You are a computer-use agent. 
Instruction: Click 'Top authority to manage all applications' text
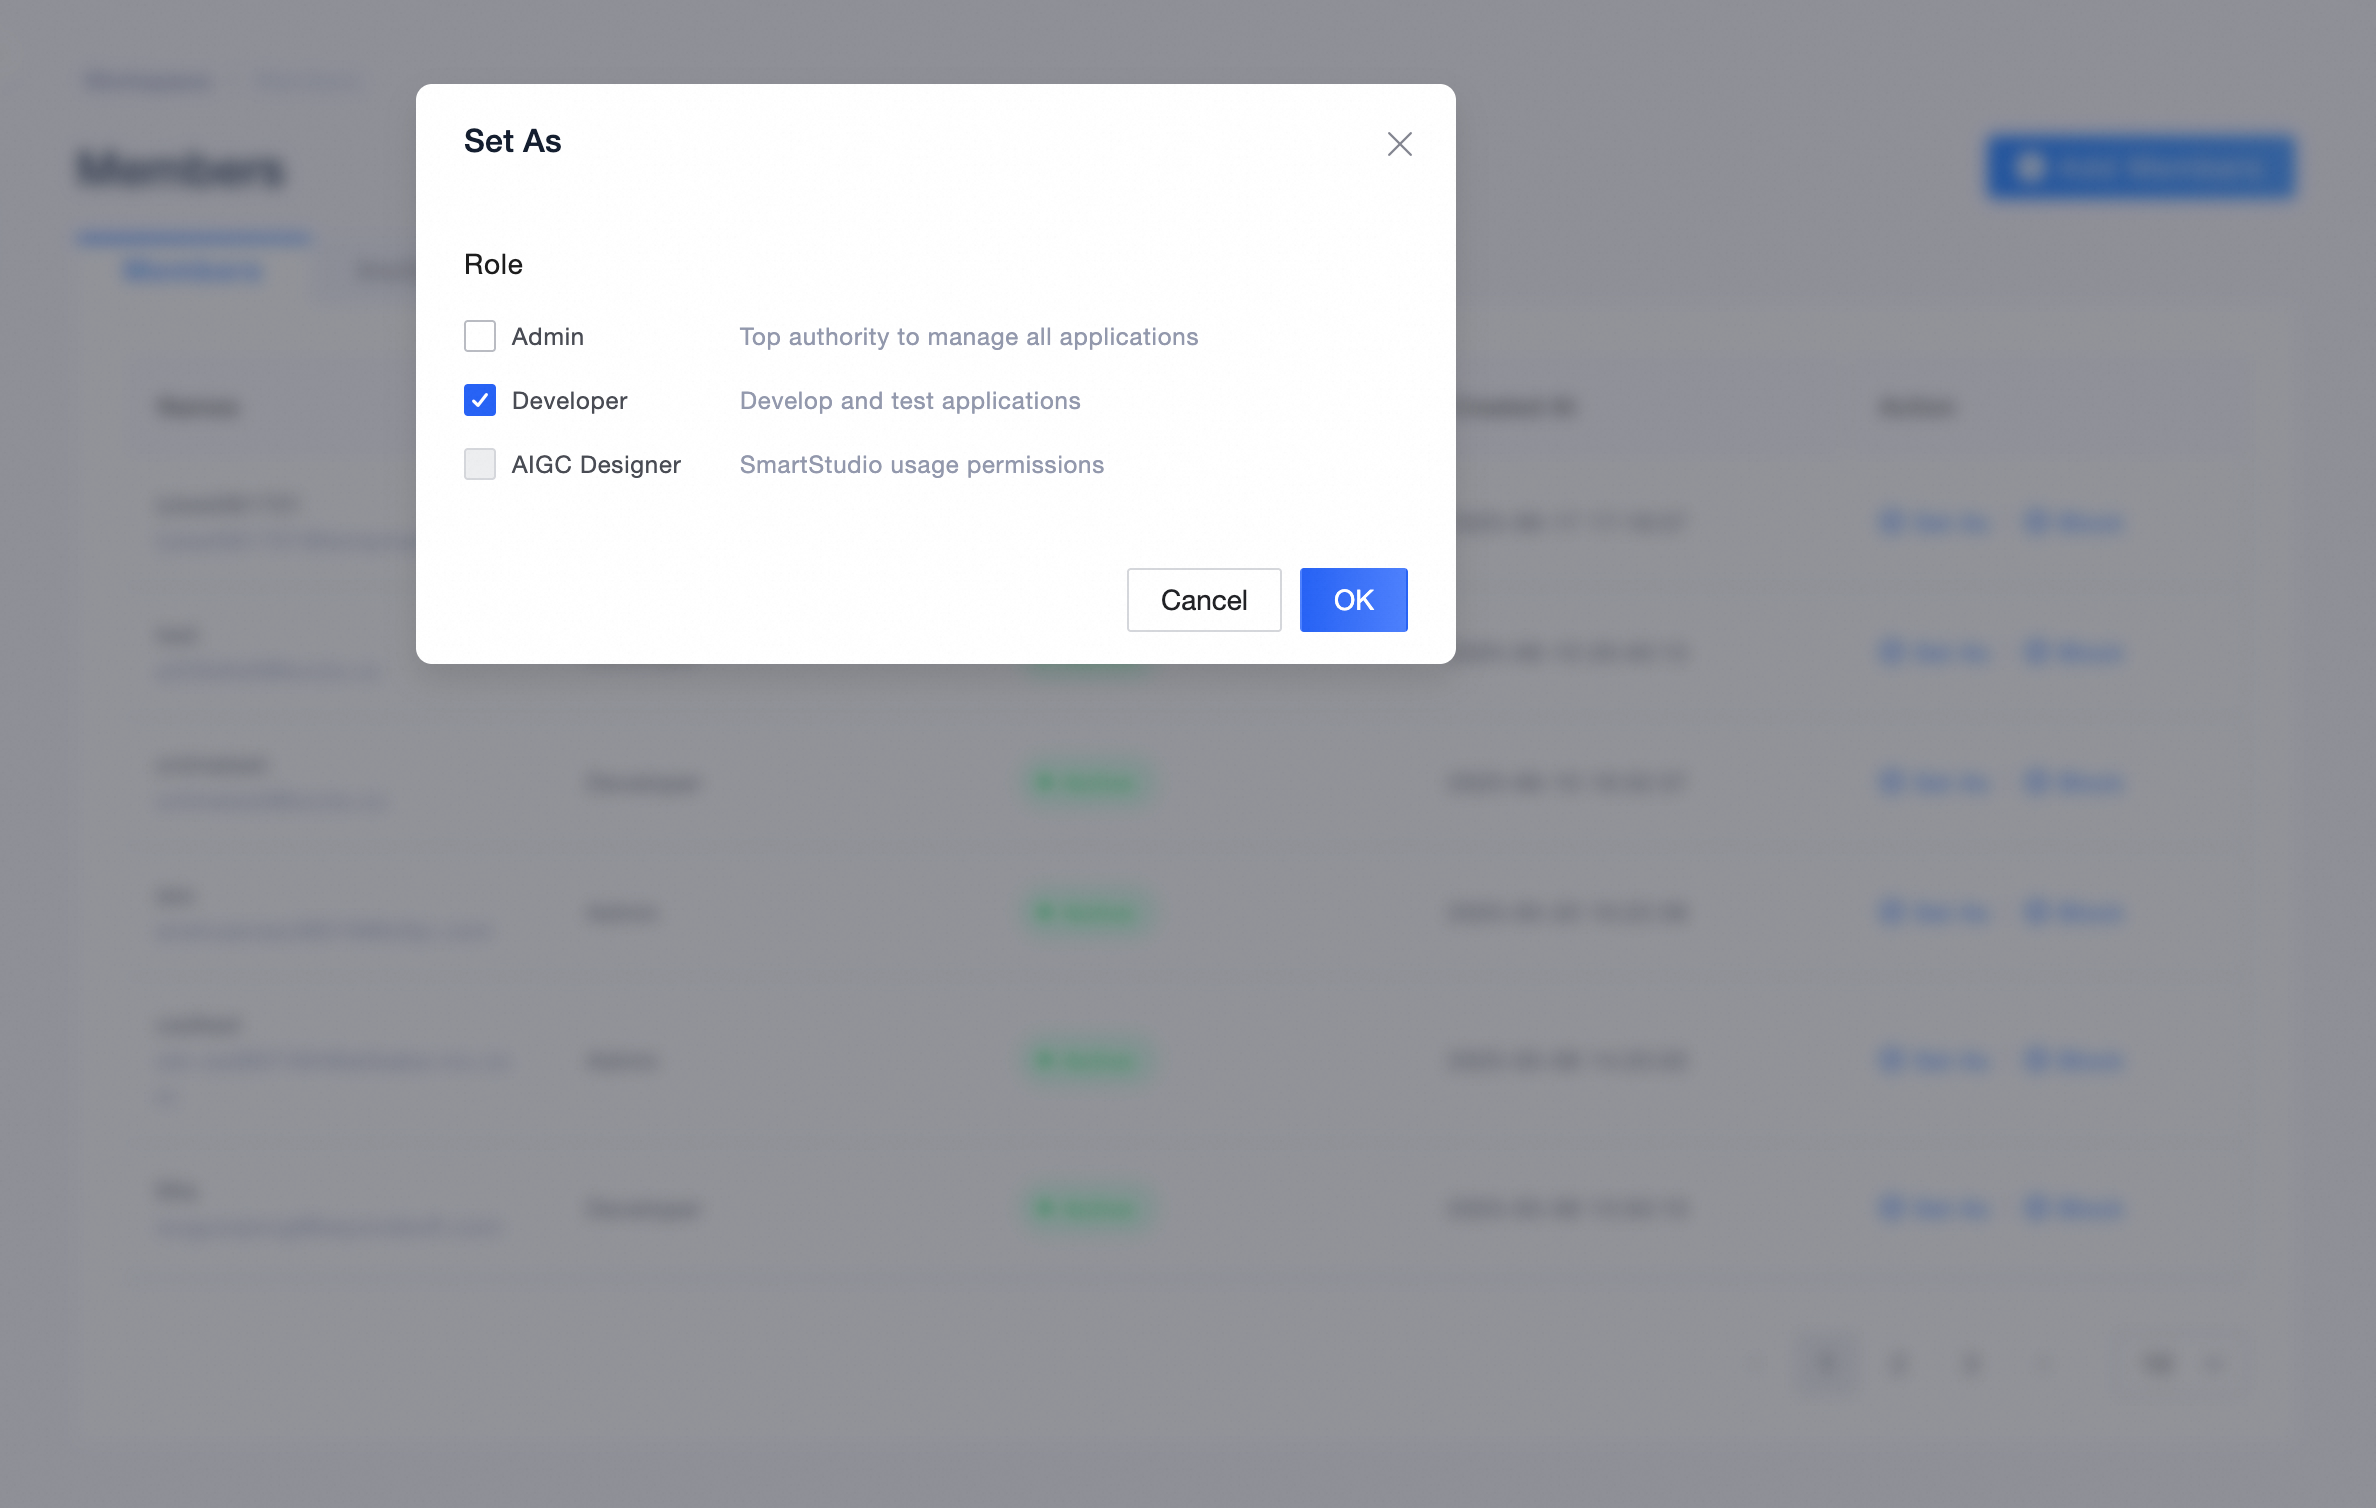point(968,337)
